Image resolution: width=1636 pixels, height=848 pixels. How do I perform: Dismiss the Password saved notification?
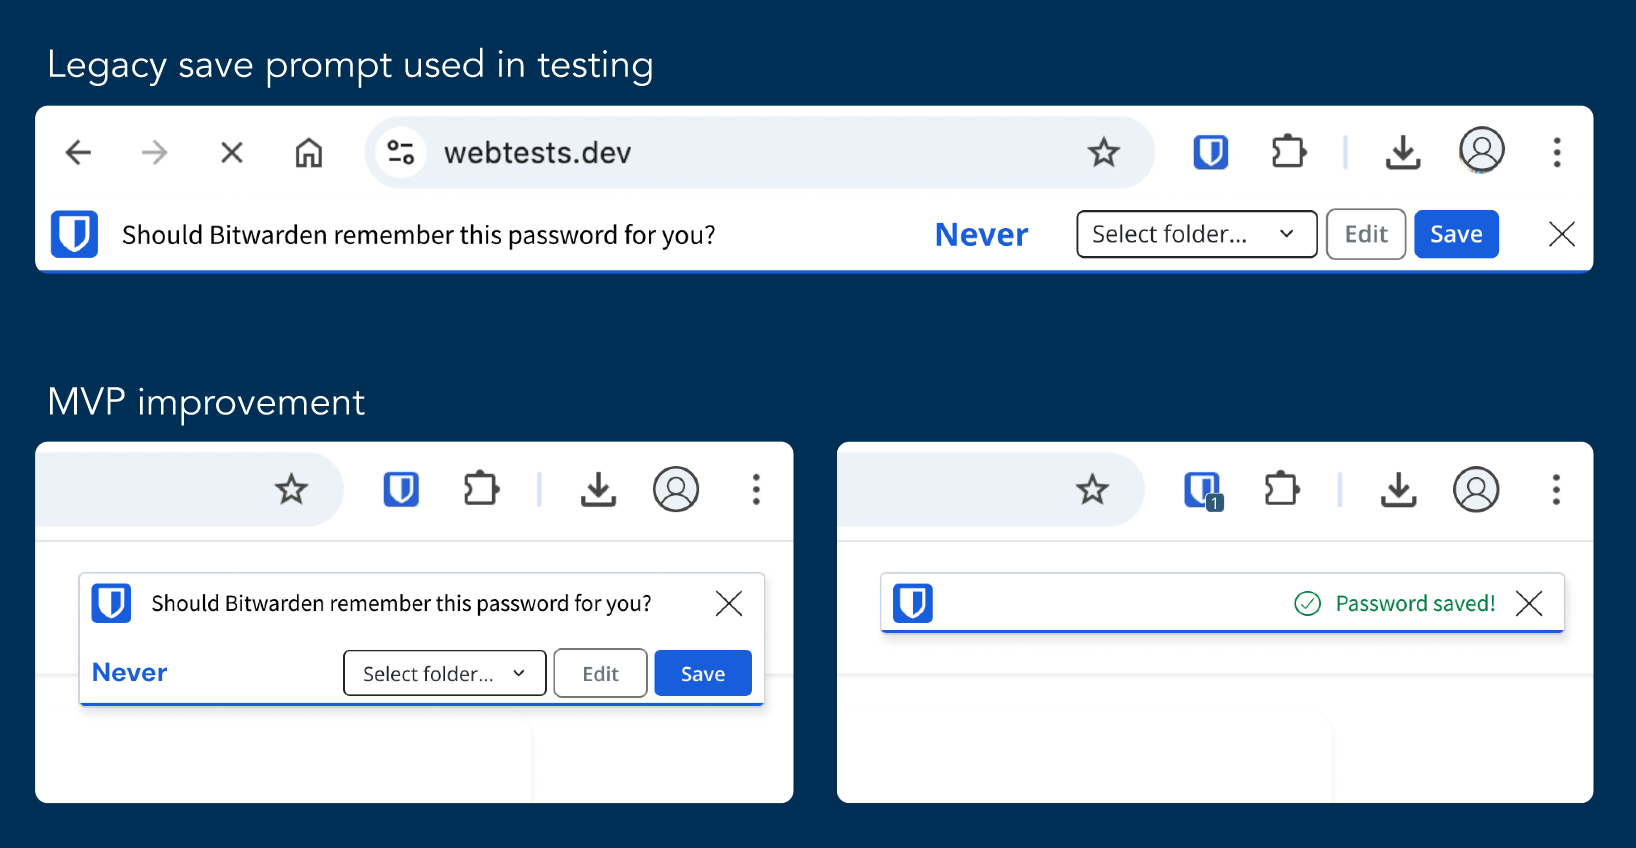[1529, 603]
